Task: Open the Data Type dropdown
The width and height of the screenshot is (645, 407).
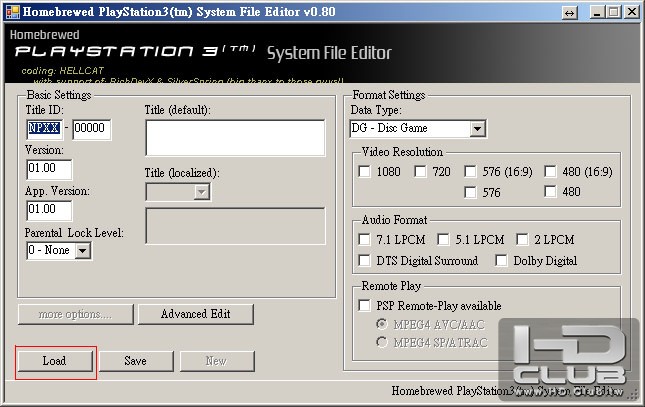Action: tap(477, 128)
